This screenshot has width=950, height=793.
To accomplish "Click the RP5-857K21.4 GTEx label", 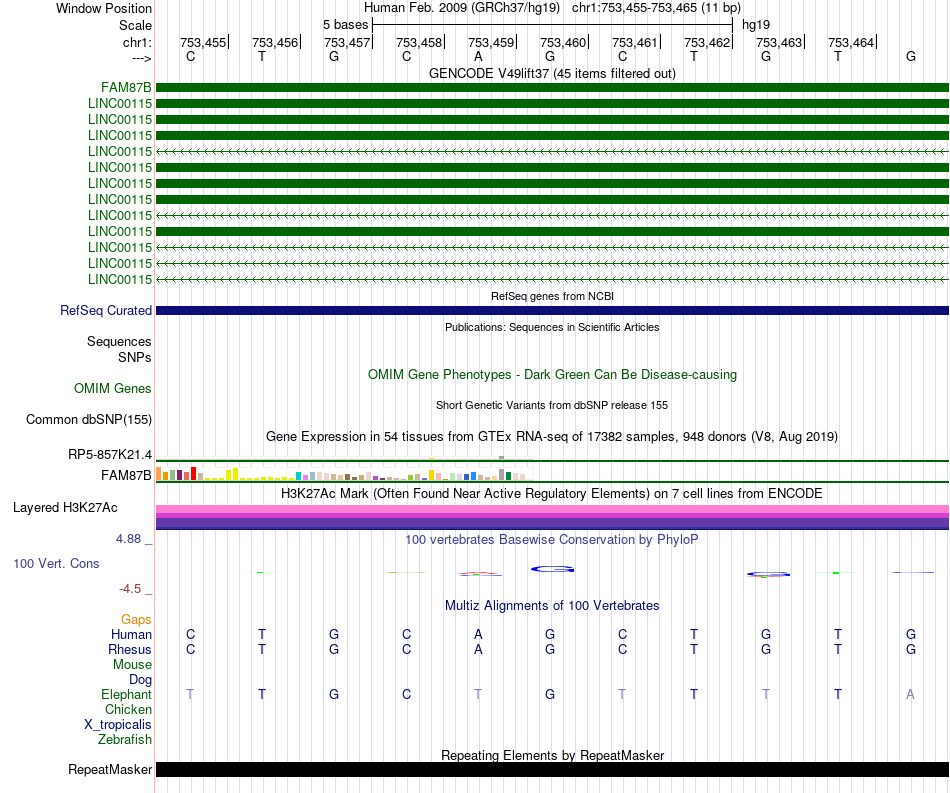I will 110,454.
